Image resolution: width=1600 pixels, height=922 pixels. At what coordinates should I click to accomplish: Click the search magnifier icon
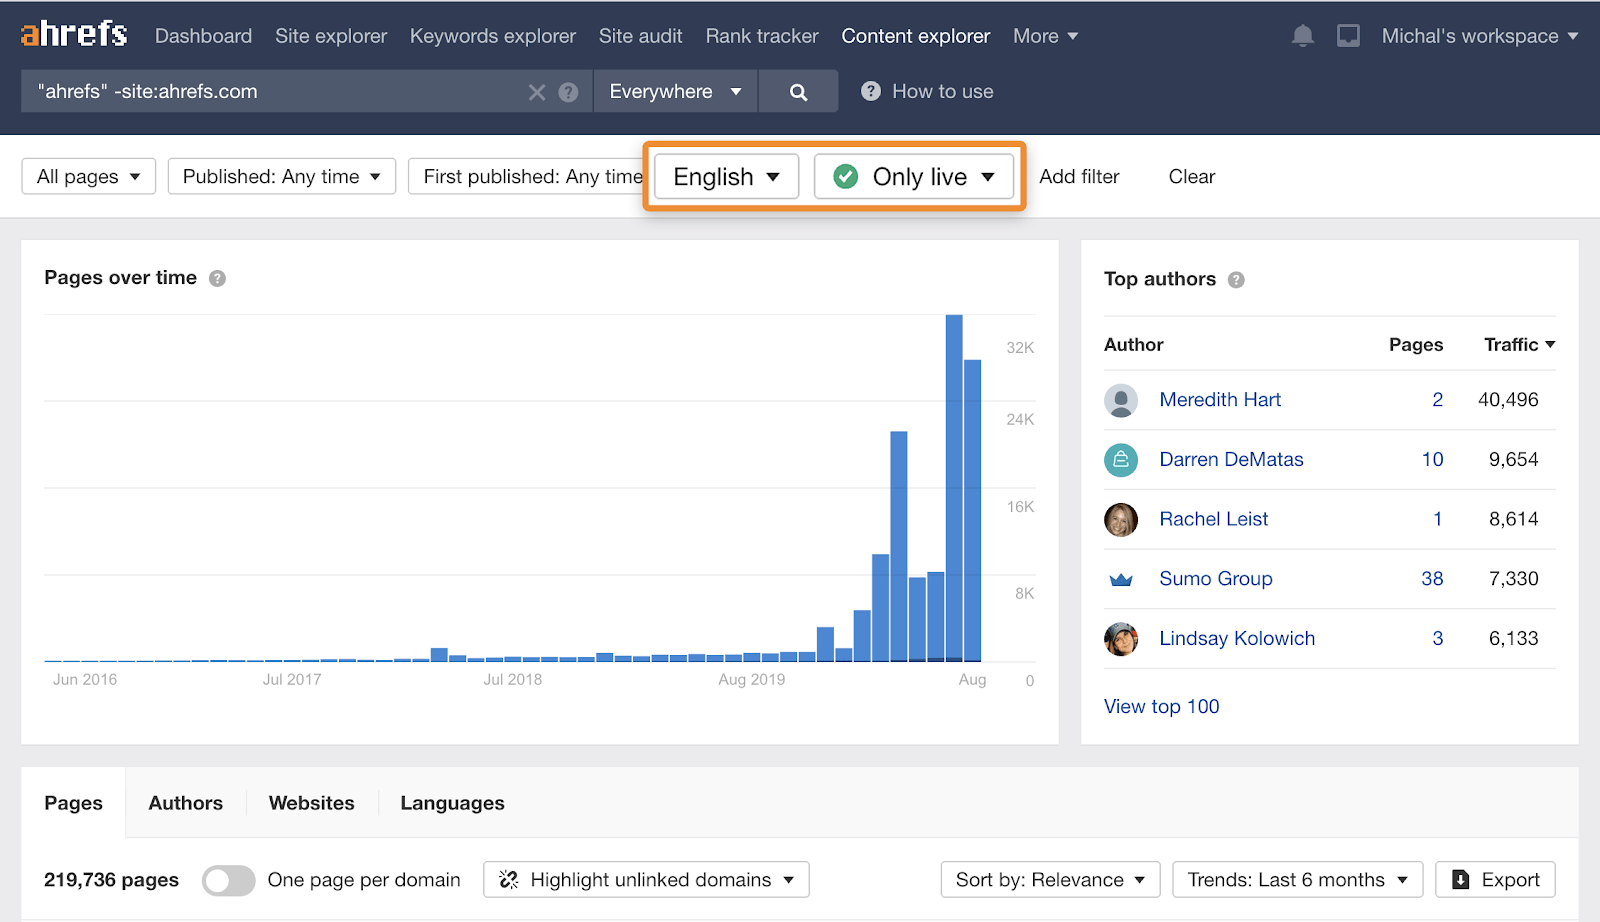[x=797, y=91]
